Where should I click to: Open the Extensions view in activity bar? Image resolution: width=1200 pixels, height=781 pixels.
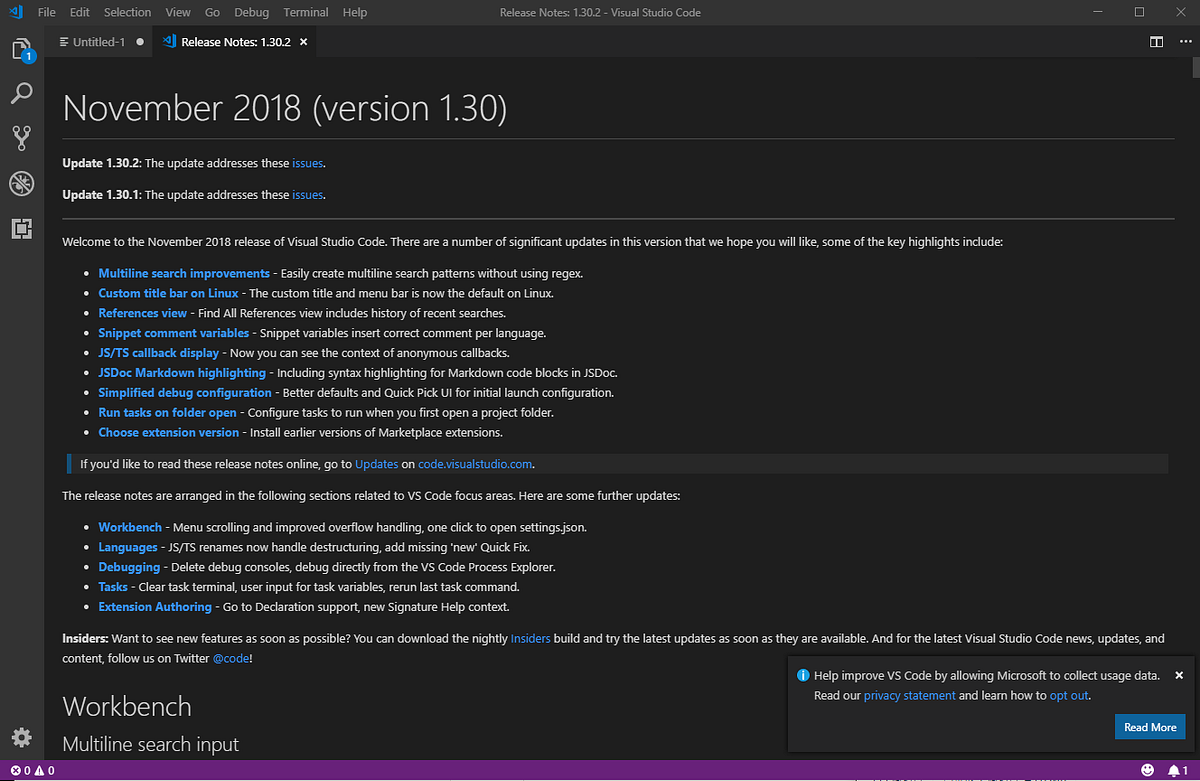(x=22, y=228)
